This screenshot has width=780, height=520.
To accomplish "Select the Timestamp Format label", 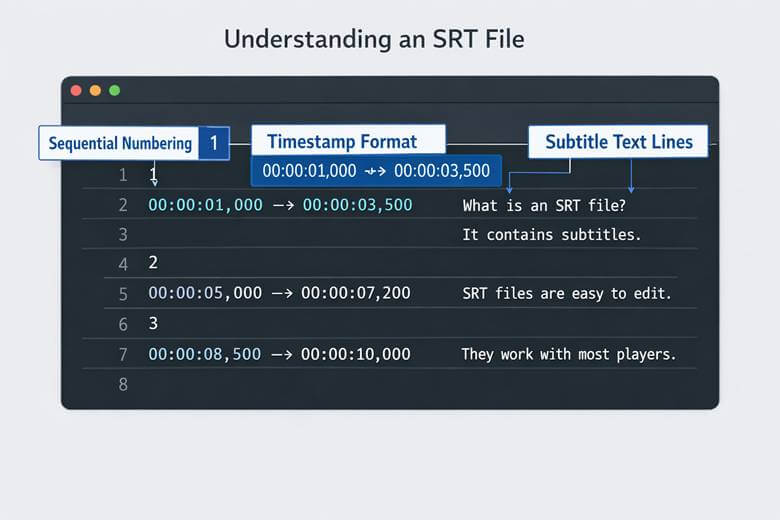I will pyautogui.click(x=342, y=140).
